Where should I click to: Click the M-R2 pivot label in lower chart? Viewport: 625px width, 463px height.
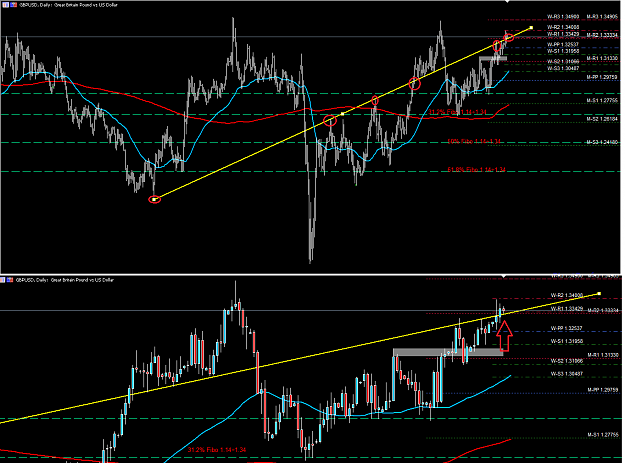603,310
